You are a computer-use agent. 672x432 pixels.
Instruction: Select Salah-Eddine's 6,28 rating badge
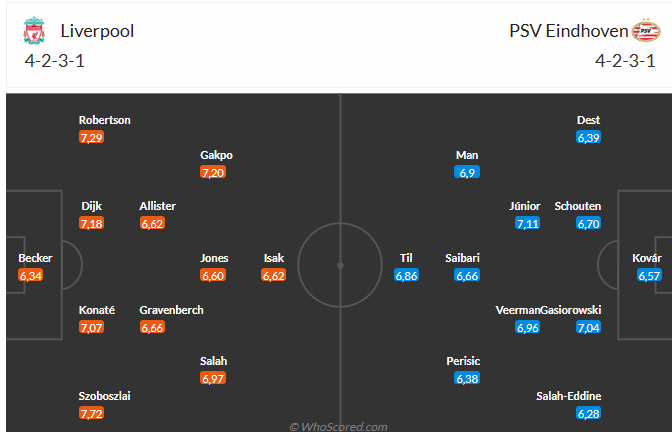(588, 413)
